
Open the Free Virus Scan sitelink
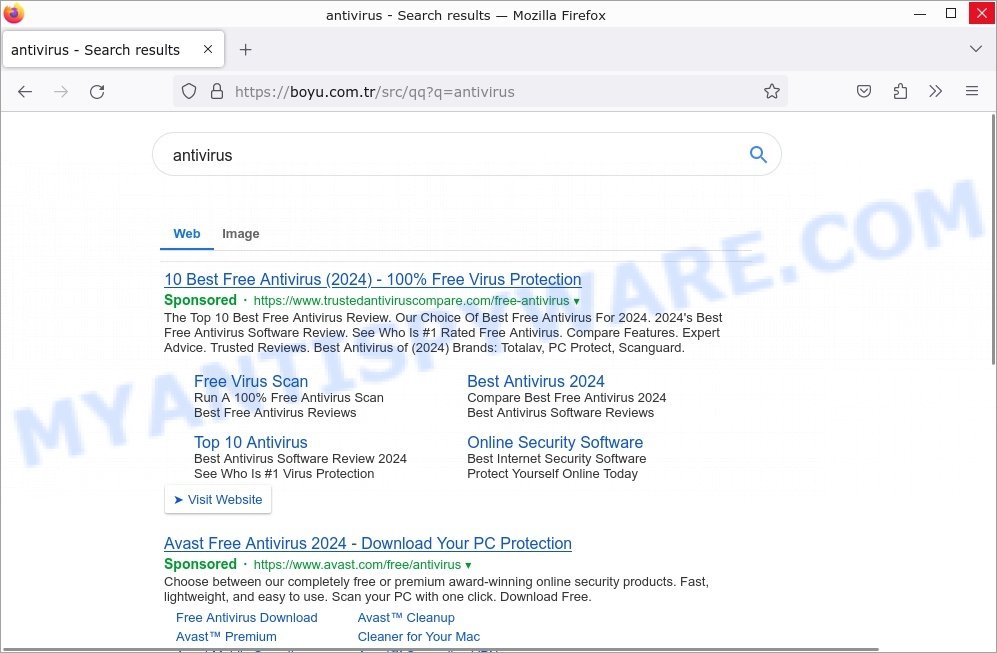pyautogui.click(x=251, y=381)
